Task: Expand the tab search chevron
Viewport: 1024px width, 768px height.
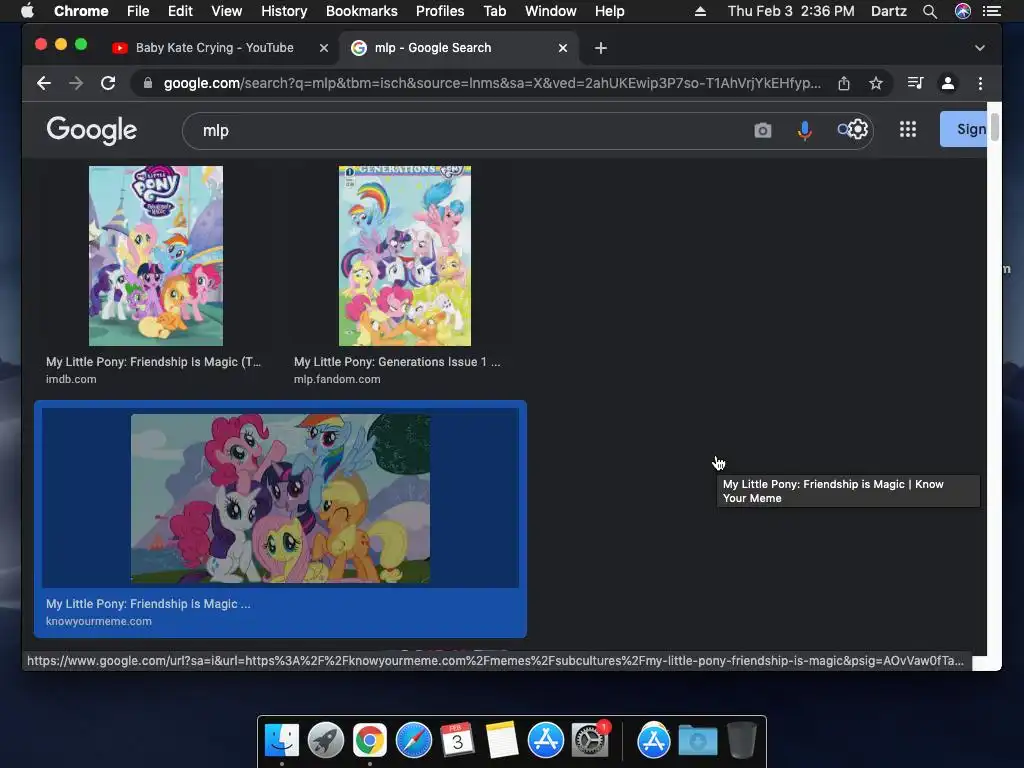Action: pos(980,48)
